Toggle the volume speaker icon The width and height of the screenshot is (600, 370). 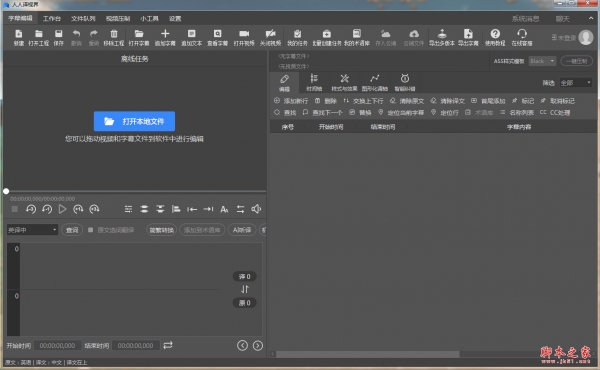click(x=256, y=209)
